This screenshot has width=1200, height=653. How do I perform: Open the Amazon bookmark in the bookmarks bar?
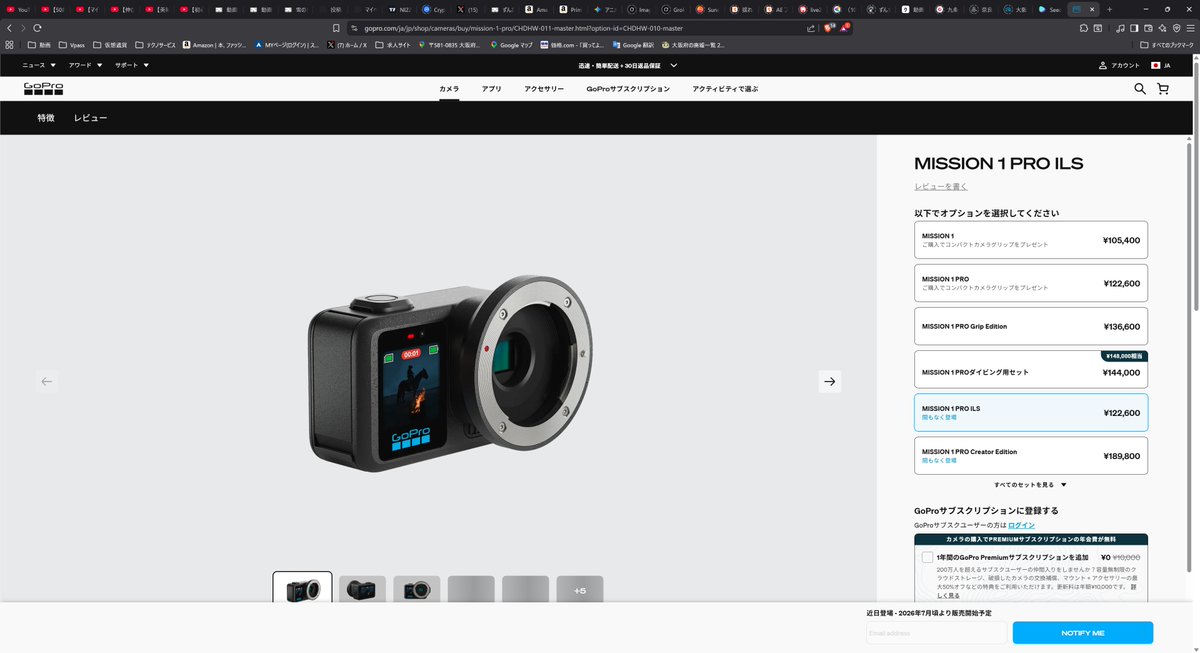213,45
